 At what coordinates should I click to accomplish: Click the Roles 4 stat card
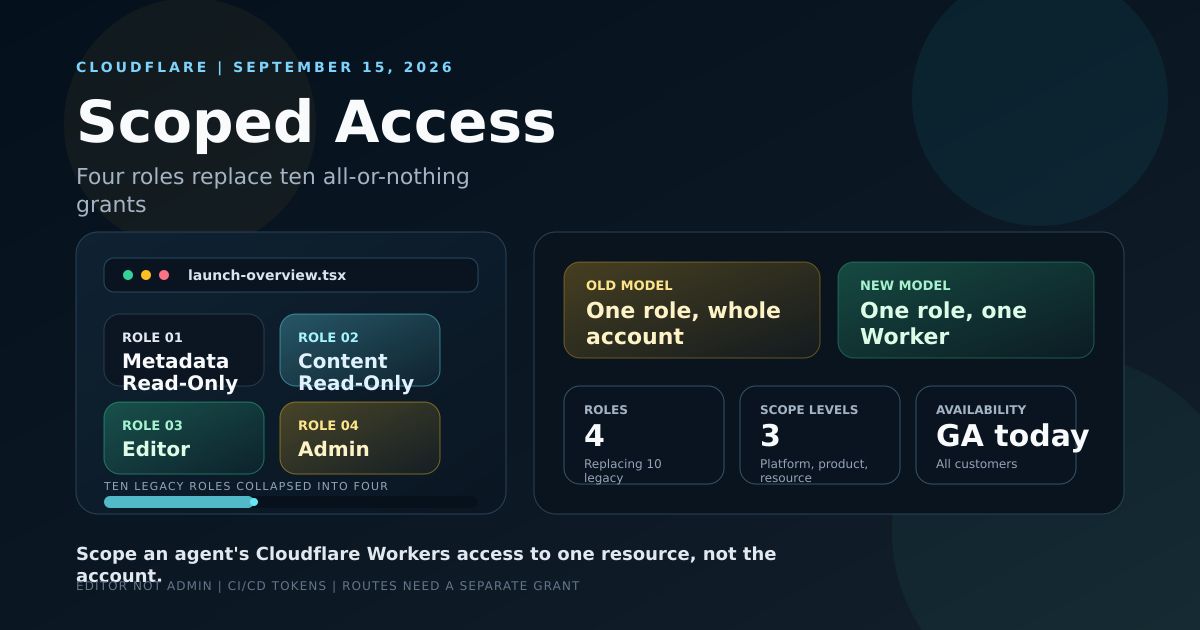coord(644,435)
